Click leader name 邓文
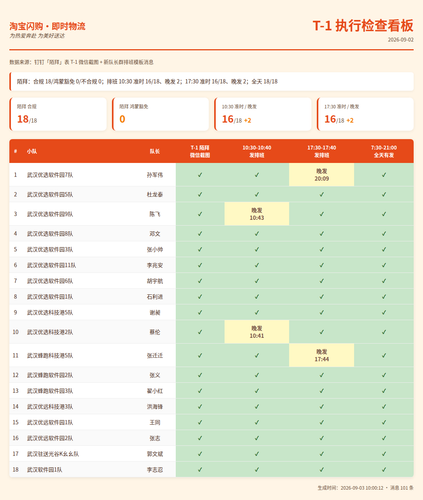Viewport: 423px width, 500px height. pyautogui.click(x=155, y=234)
